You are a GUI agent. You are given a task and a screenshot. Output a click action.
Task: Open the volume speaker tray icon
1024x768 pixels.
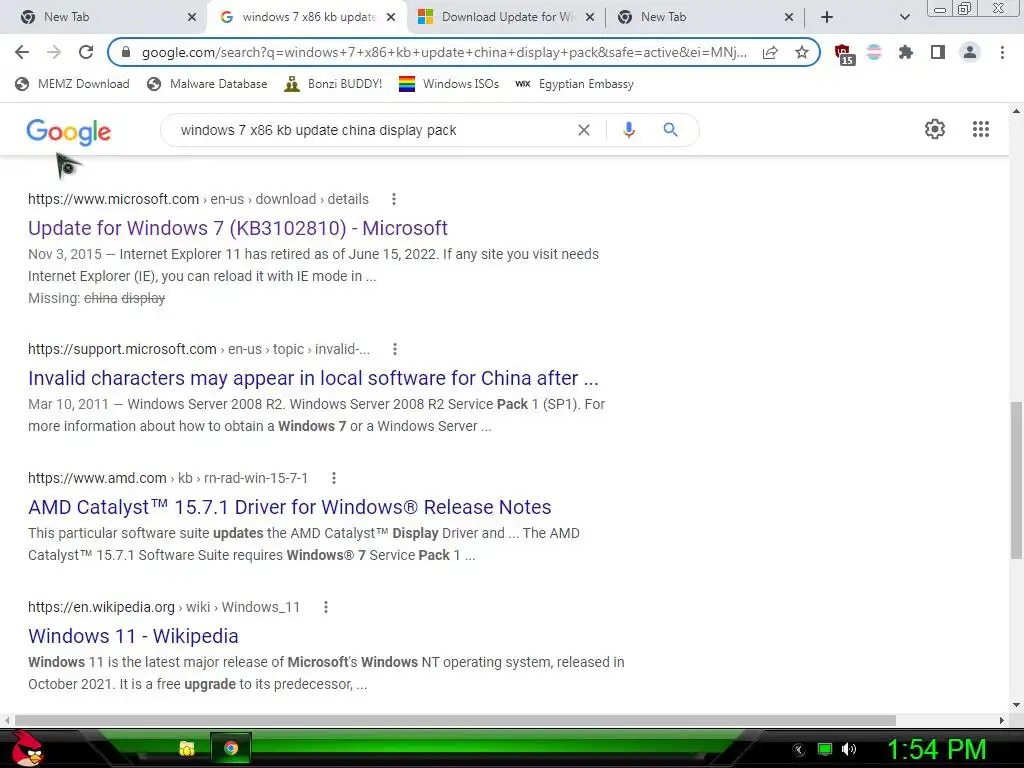(x=849, y=749)
